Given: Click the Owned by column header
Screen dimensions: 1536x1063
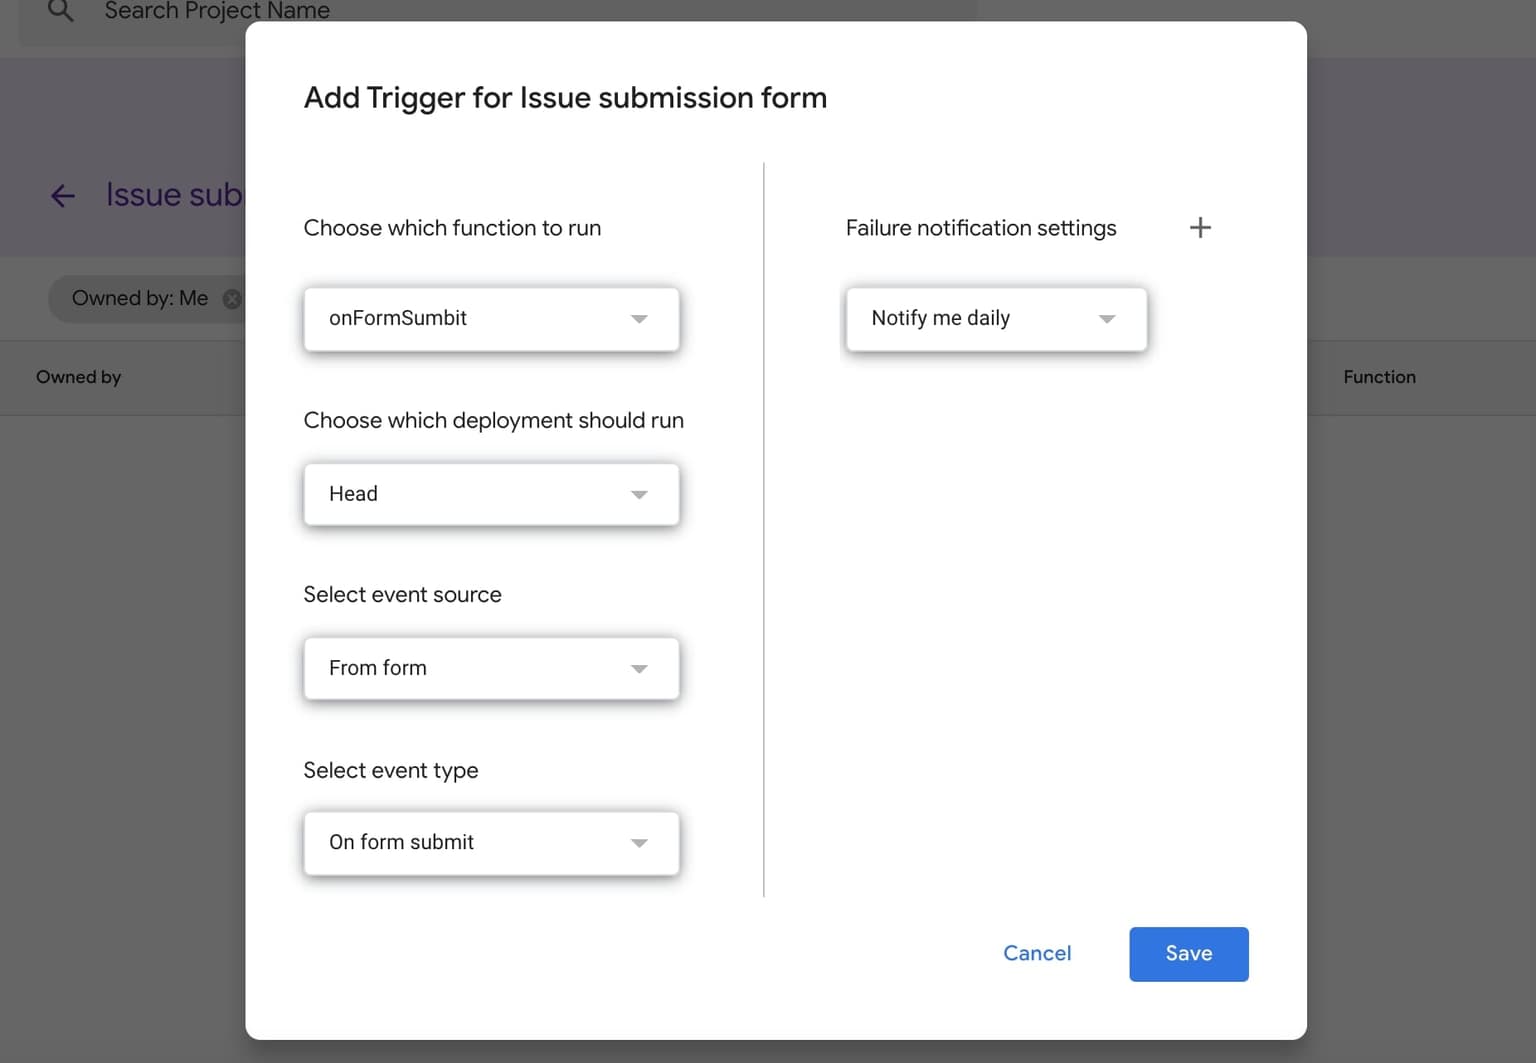Looking at the screenshot, I should 78,377.
